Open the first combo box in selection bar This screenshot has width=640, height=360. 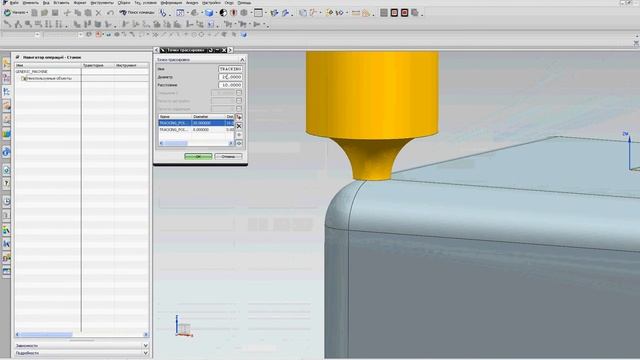coord(20,35)
